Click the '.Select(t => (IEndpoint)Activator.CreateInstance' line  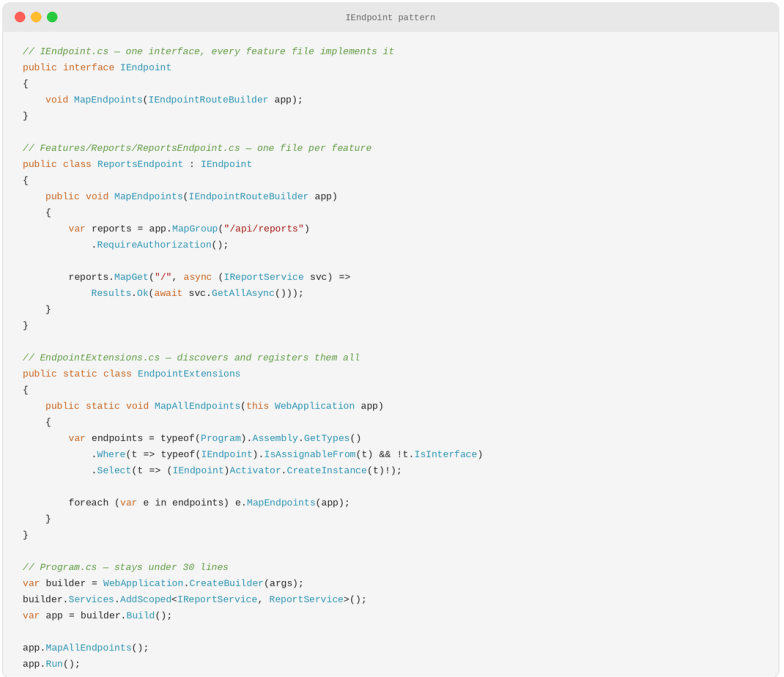(x=246, y=470)
